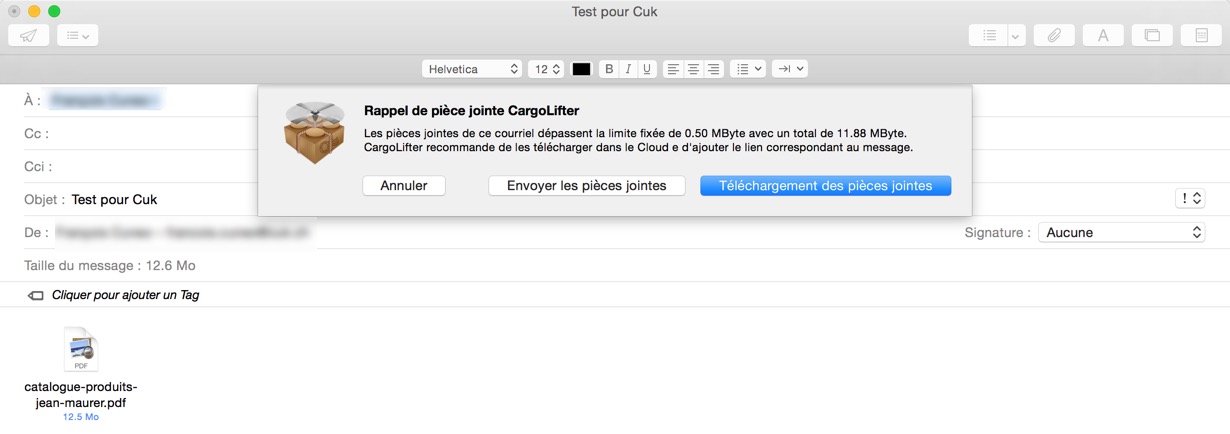The height and width of the screenshot is (434, 1230).
Task: Open the photo browser icon
Action: 1152,35
